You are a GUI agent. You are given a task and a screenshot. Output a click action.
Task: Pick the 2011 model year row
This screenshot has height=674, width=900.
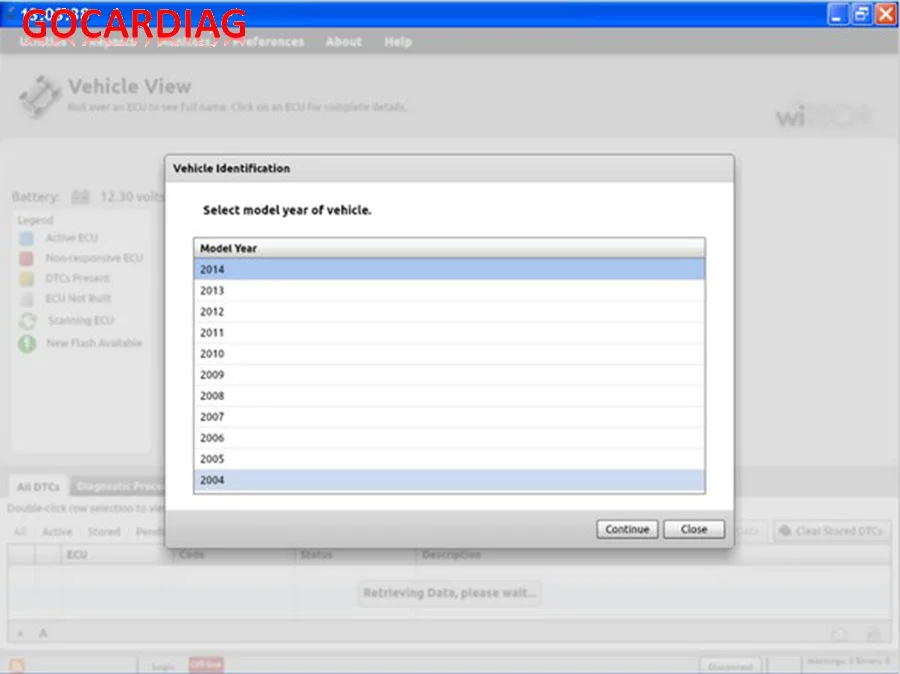click(x=449, y=332)
